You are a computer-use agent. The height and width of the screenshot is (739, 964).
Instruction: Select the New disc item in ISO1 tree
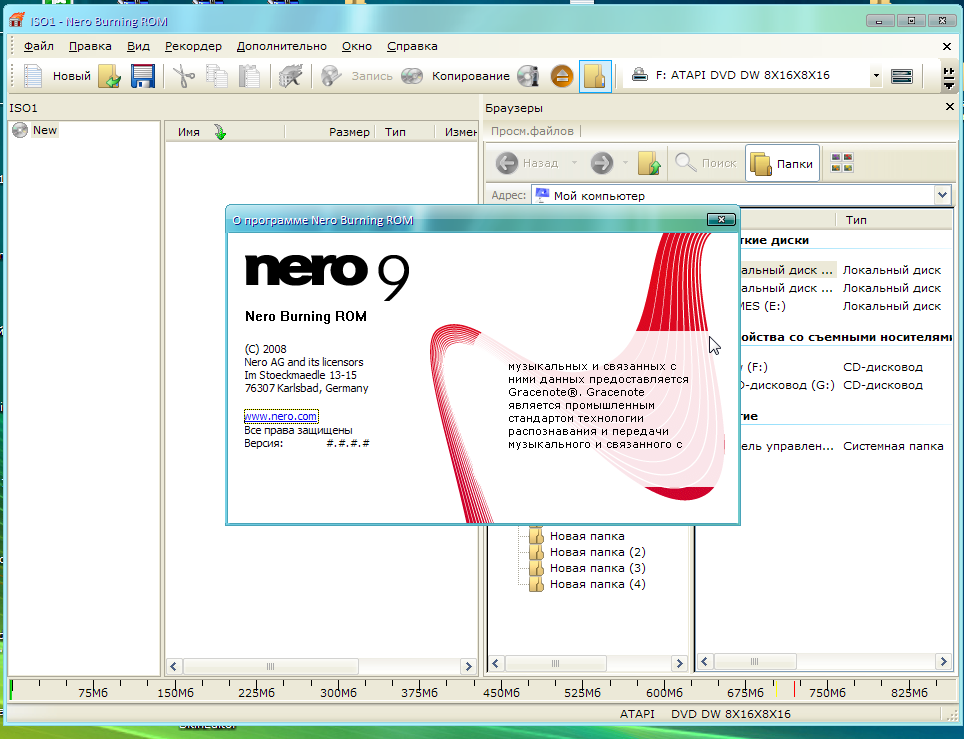[x=45, y=130]
